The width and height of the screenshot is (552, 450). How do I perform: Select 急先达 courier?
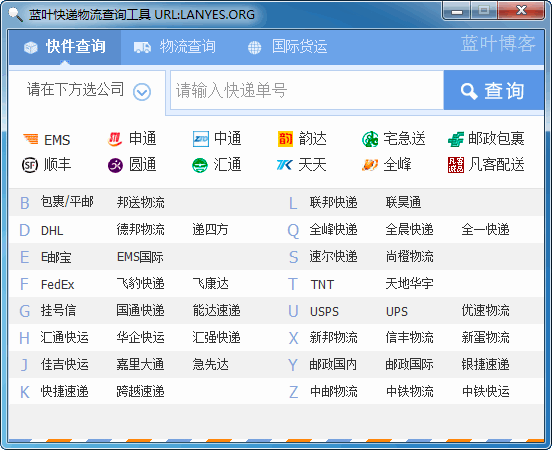pyautogui.click(x=211, y=364)
